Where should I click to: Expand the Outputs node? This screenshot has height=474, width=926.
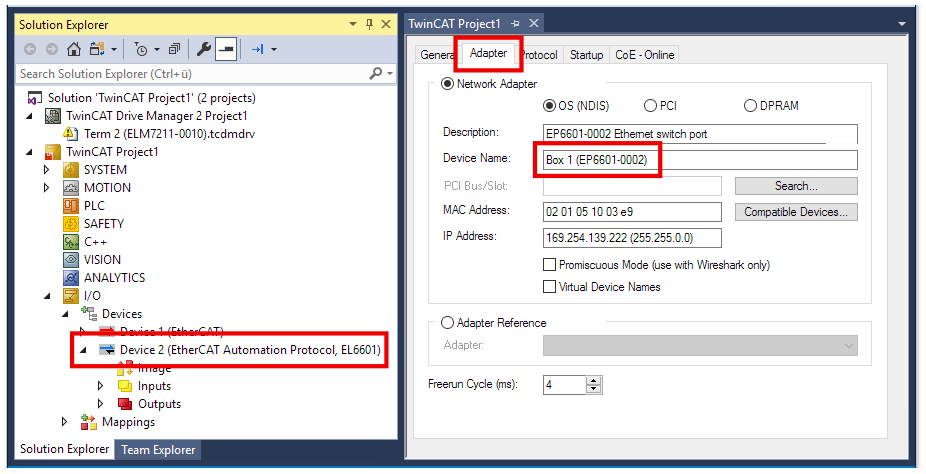pos(100,404)
